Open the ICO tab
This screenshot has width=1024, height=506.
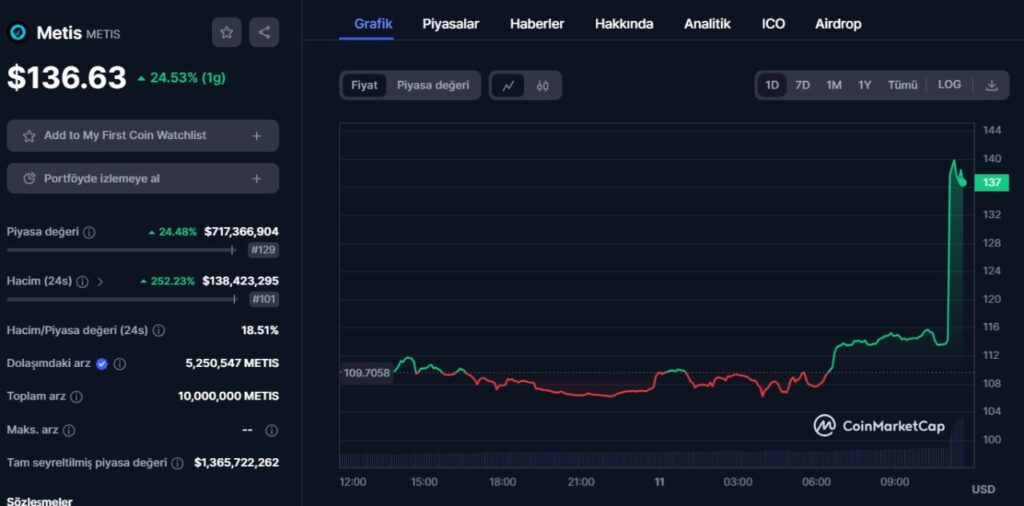pos(773,24)
